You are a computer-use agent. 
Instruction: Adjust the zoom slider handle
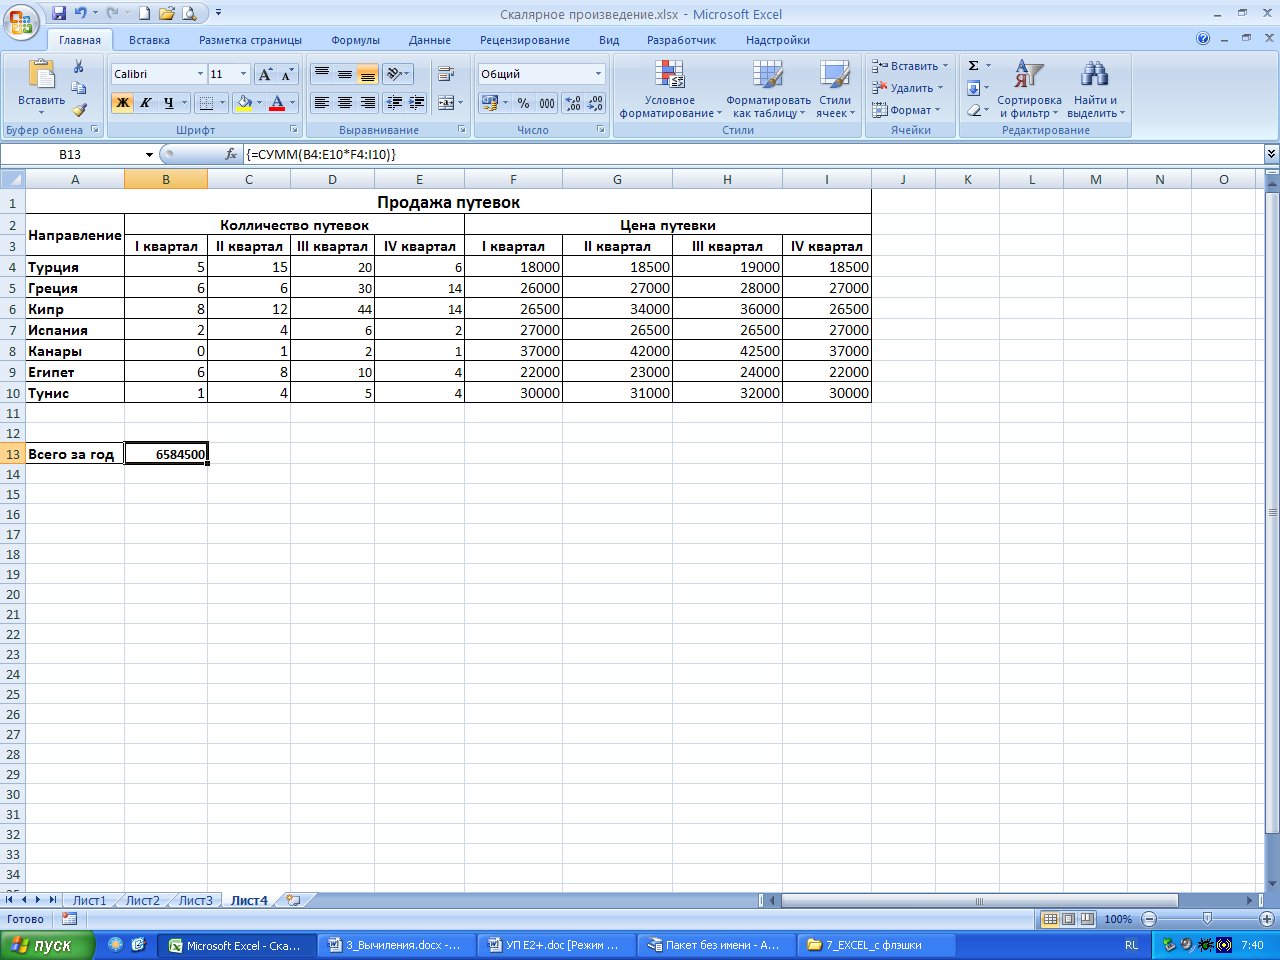click(x=1207, y=919)
